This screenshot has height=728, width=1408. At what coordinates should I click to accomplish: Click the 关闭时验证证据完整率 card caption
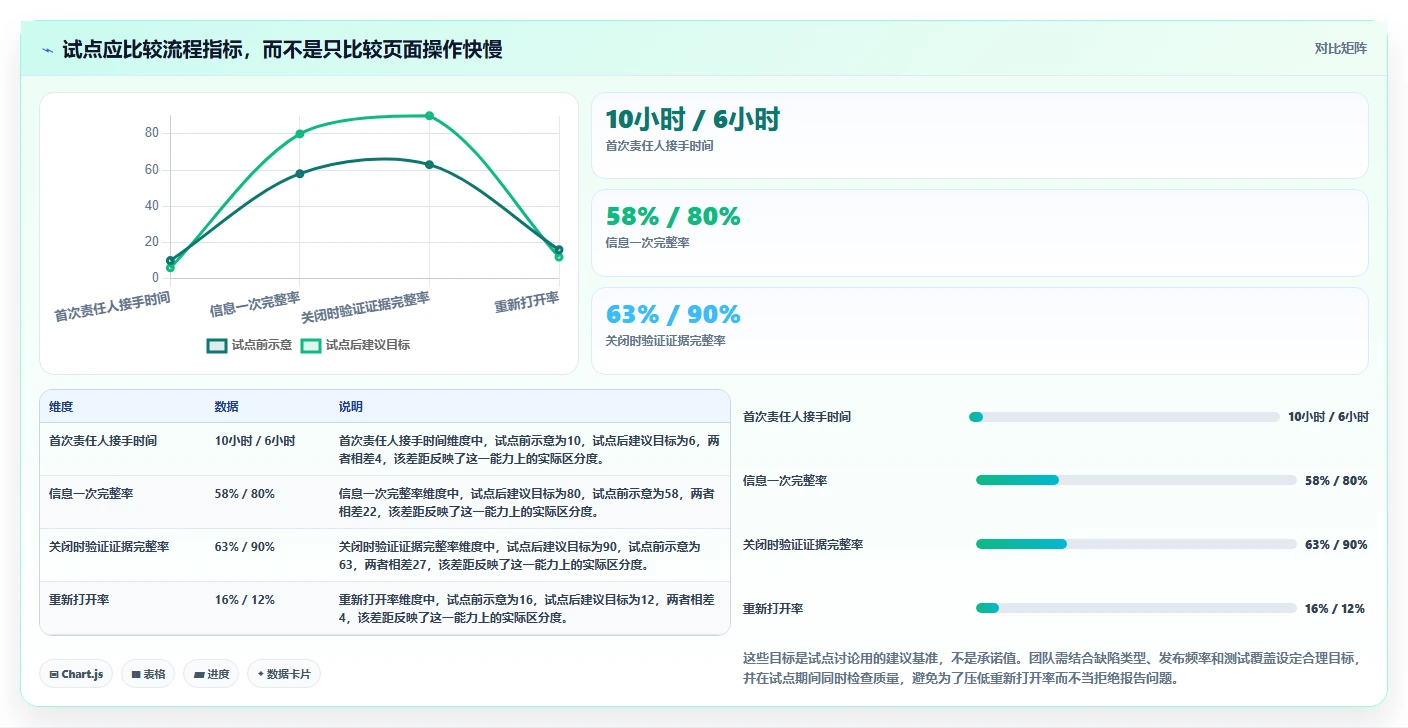[x=666, y=341]
